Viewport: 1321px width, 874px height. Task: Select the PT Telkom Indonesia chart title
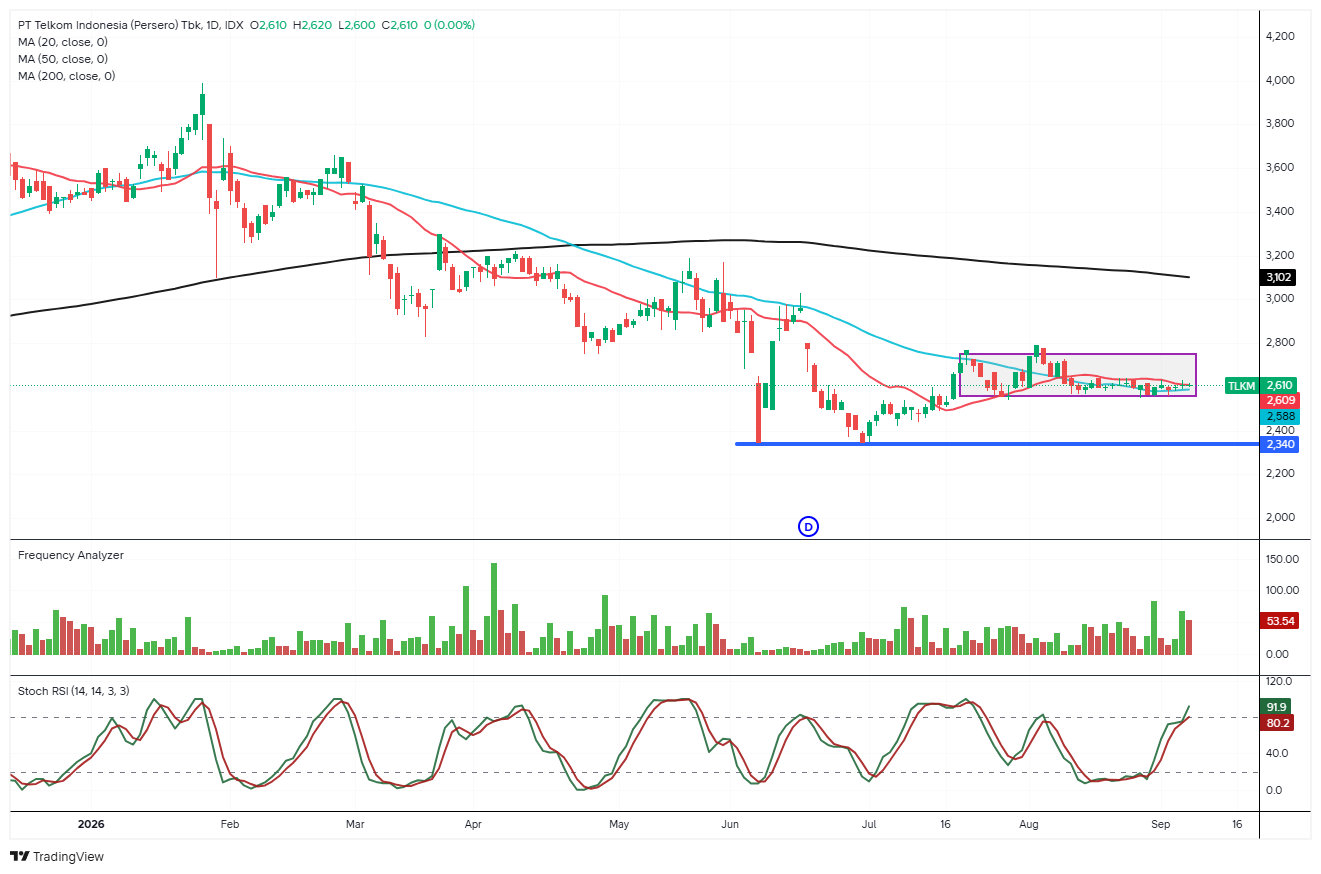108,25
